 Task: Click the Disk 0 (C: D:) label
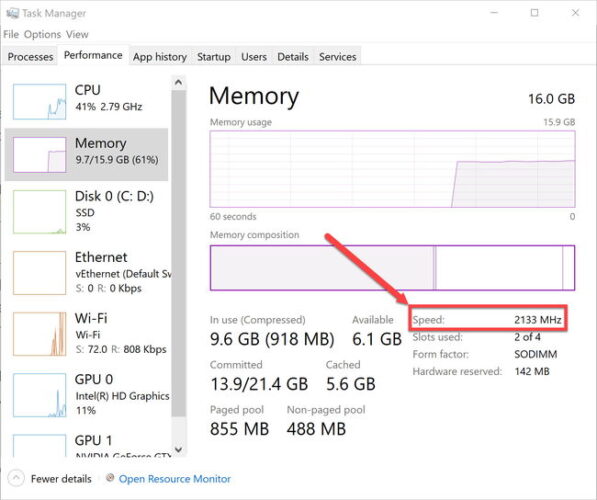tap(114, 196)
